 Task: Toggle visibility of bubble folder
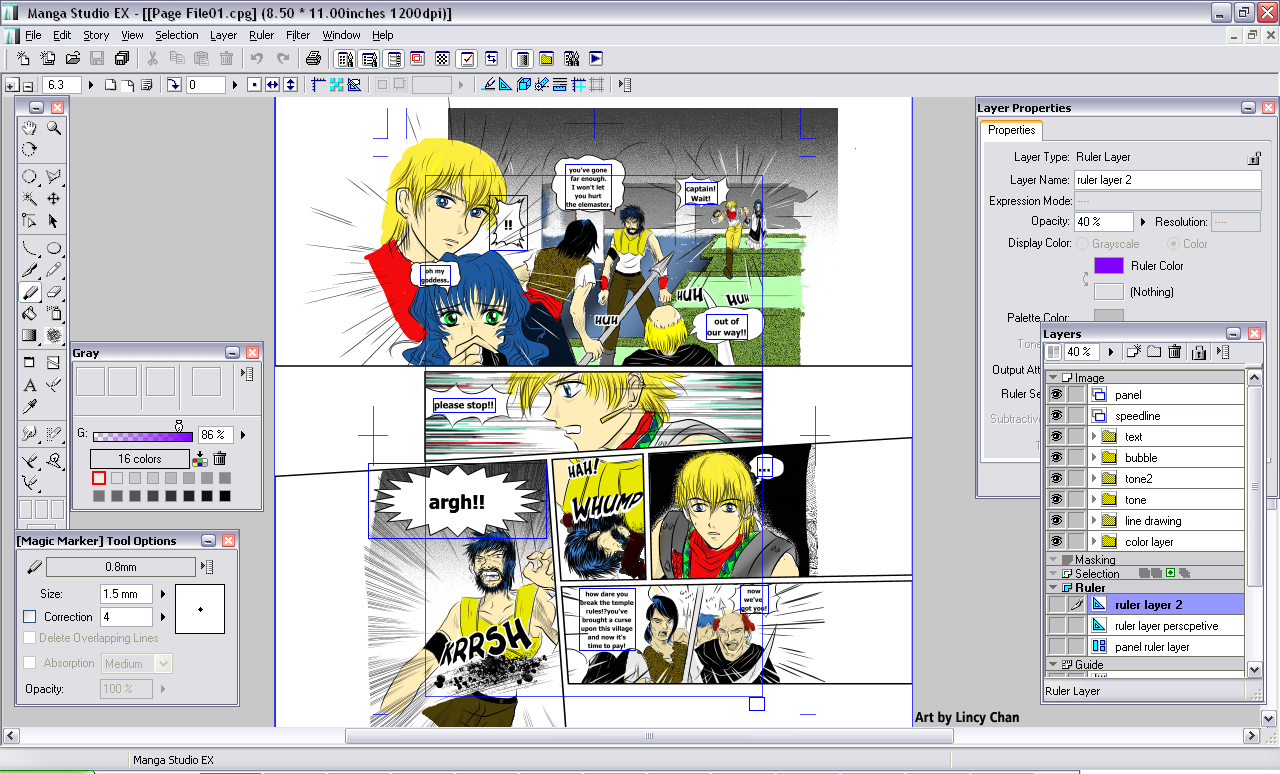click(1056, 457)
